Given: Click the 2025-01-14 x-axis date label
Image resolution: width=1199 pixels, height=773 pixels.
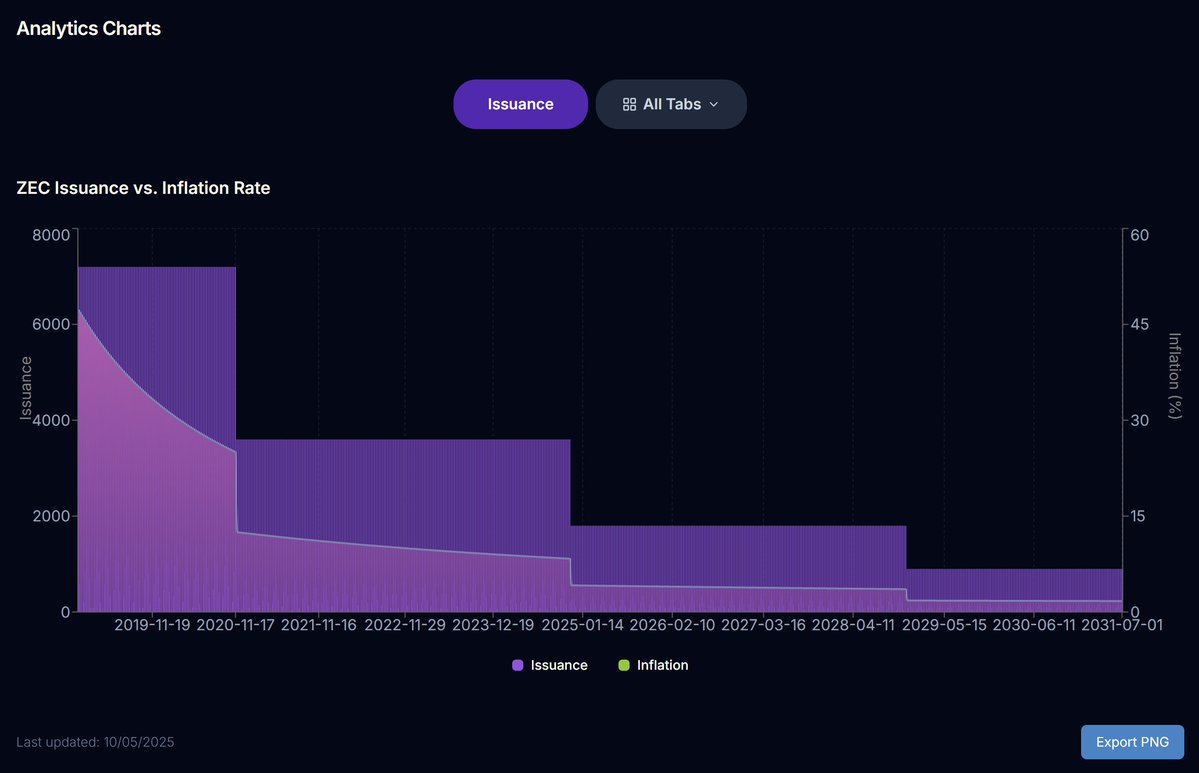Looking at the screenshot, I should [583, 625].
